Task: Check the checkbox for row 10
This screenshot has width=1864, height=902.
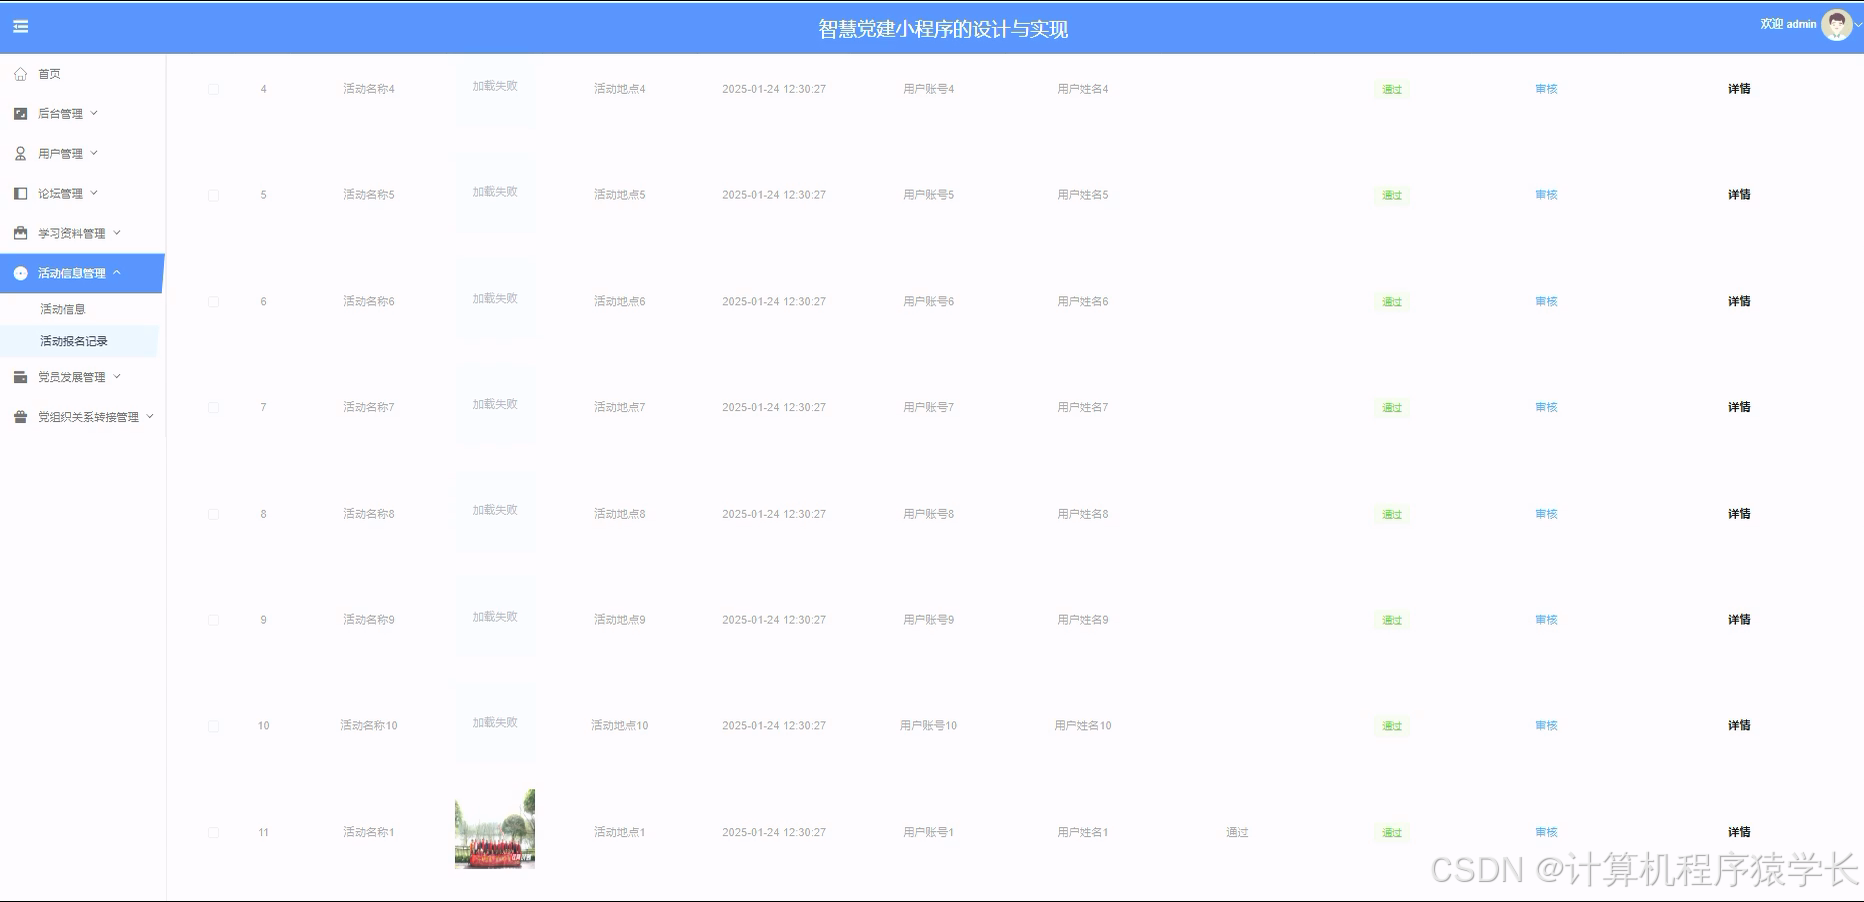Action: [x=213, y=726]
